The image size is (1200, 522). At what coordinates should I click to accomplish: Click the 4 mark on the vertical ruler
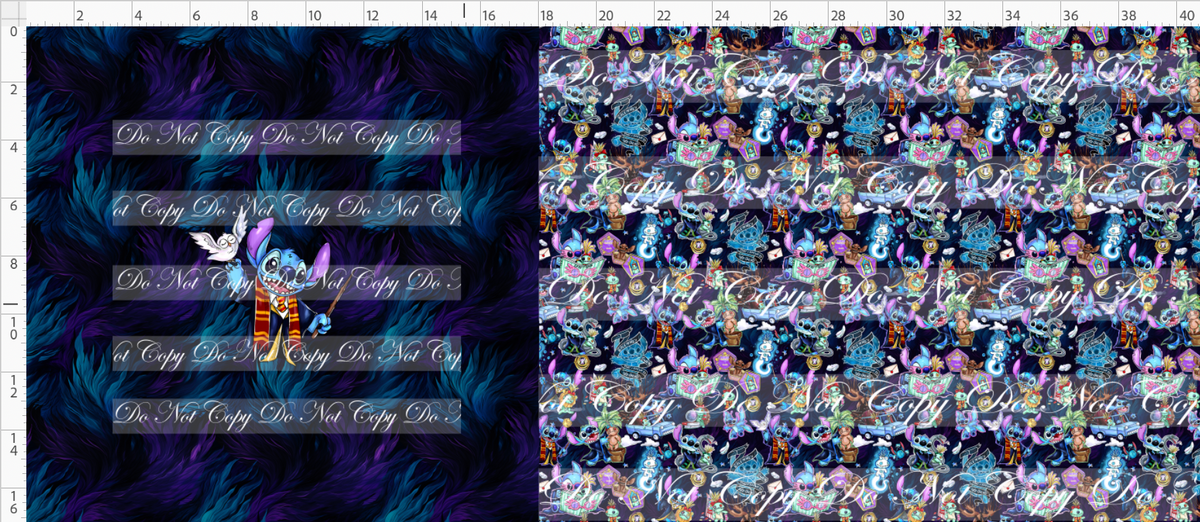(x=12, y=147)
